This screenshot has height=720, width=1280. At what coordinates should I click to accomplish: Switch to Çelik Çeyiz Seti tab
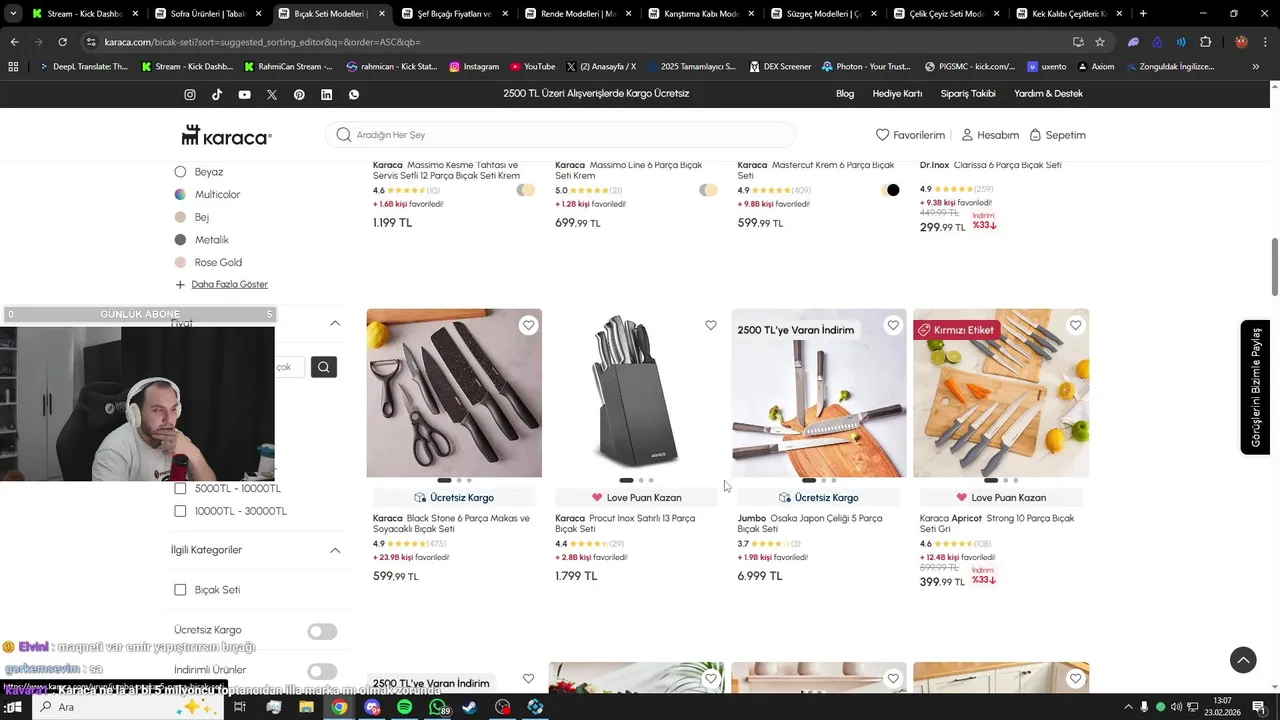pos(948,14)
